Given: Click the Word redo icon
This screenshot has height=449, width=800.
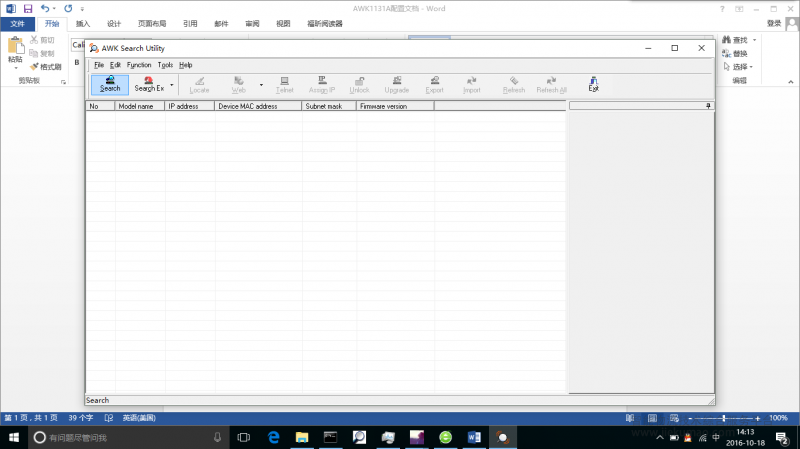Looking at the screenshot, I should point(68,9).
